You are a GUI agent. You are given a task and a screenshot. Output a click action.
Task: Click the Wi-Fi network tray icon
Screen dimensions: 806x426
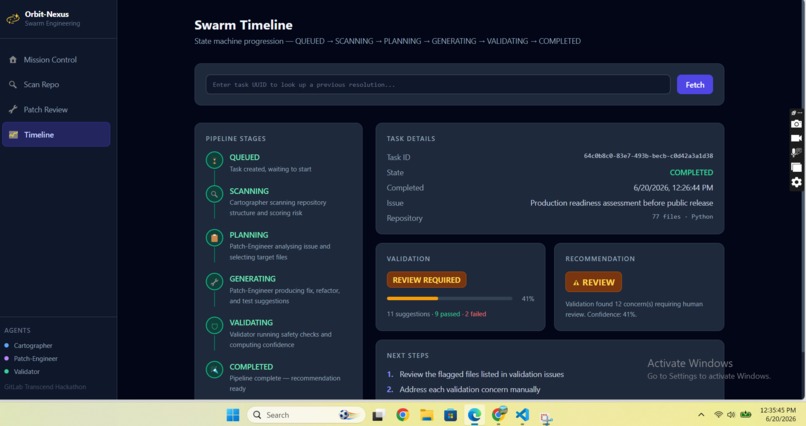coord(718,415)
